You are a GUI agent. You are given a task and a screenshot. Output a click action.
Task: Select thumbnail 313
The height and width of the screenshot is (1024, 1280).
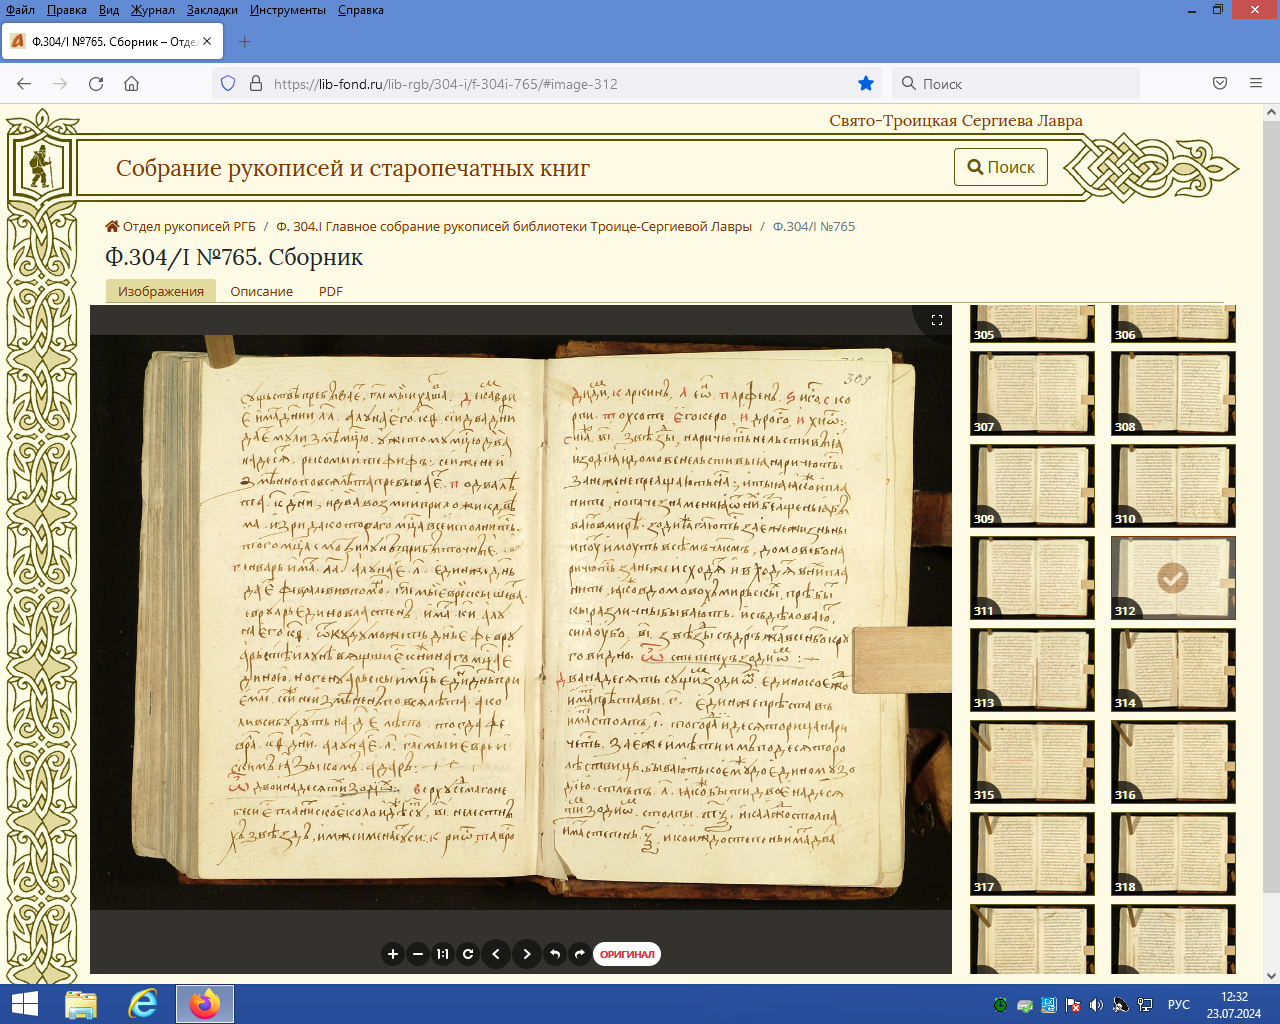click(1032, 669)
